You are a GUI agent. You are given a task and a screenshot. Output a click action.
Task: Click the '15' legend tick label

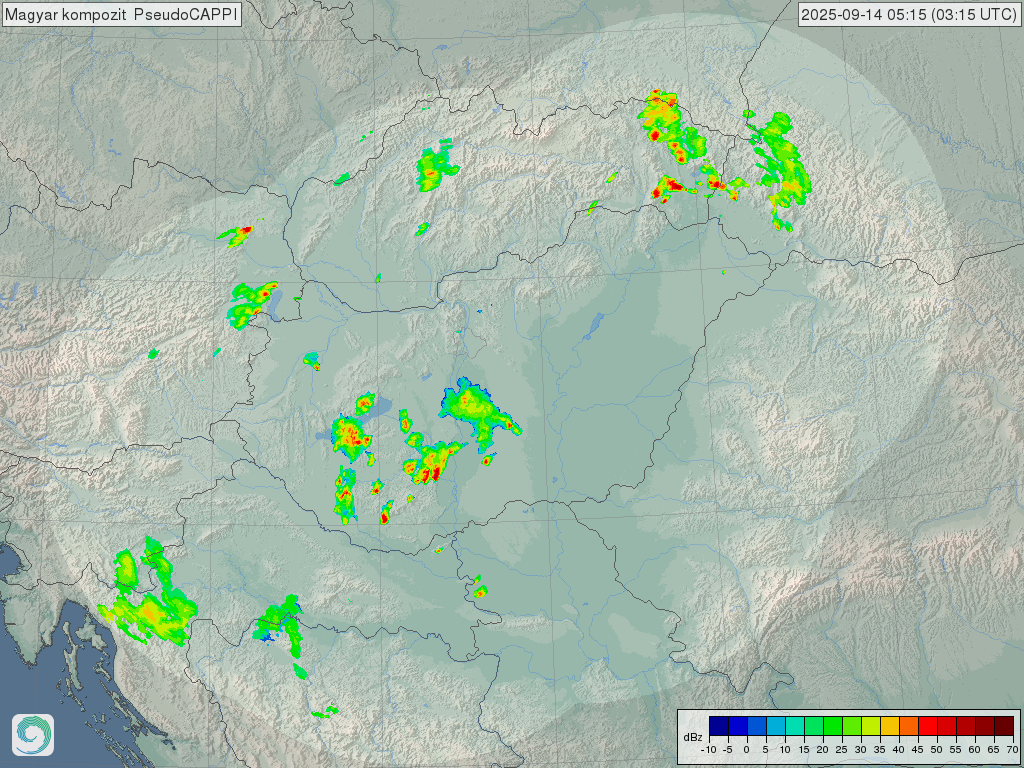tap(804, 750)
